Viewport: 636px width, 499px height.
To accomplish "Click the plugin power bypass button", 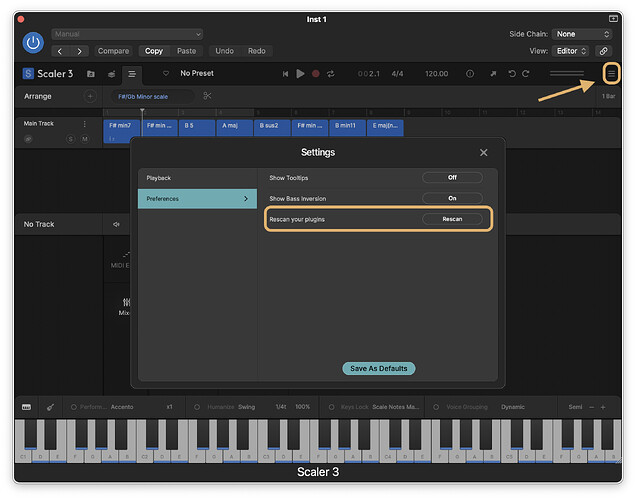I will [x=33, y=42].
